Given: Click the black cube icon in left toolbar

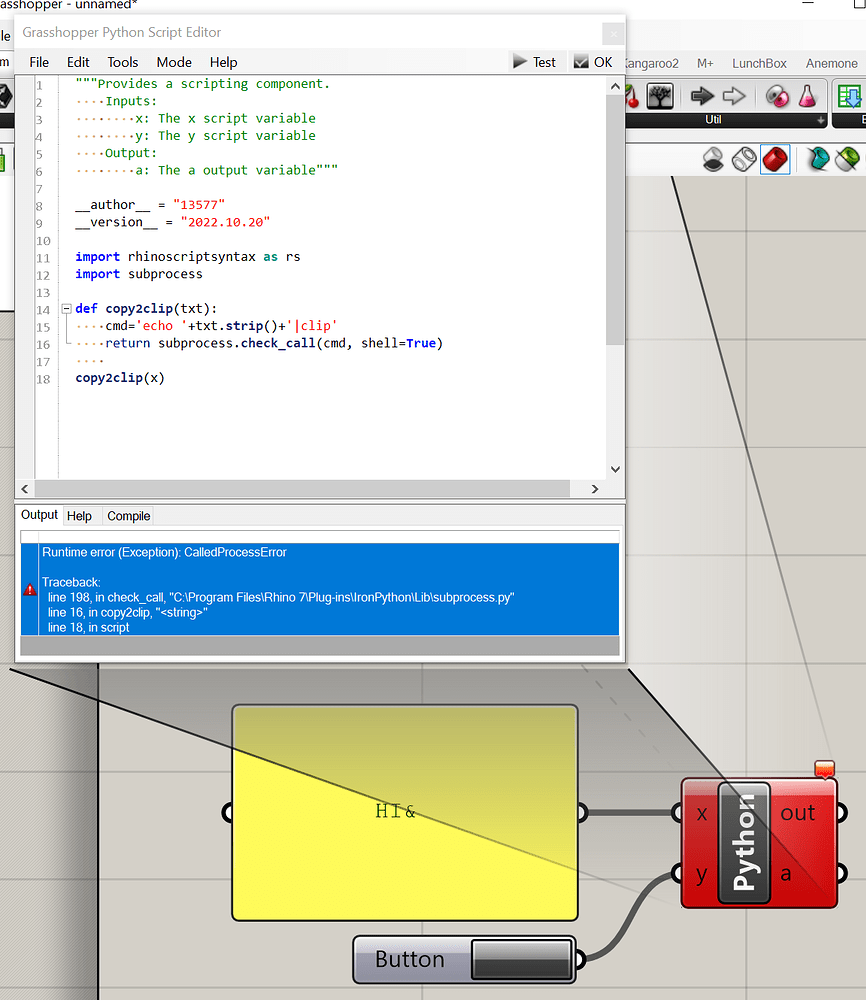Looking at the screenshot, I should click(x=5, y=97).
